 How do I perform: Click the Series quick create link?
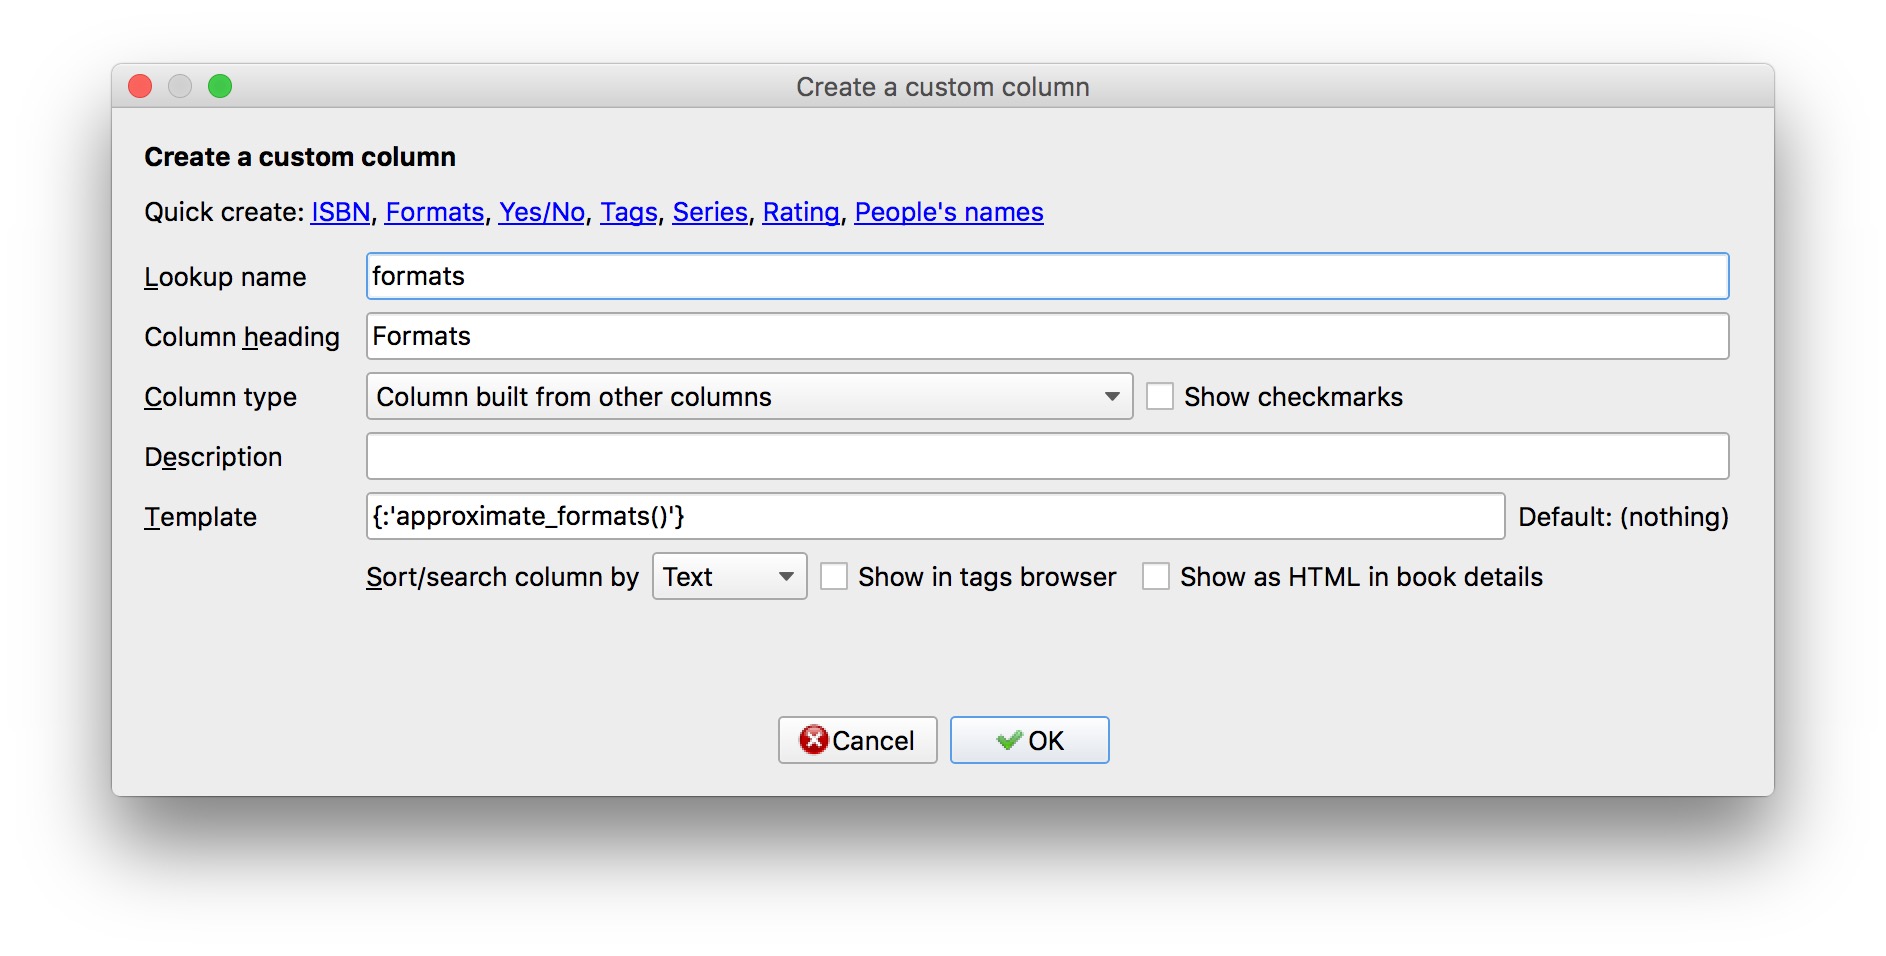click(710, 212)
